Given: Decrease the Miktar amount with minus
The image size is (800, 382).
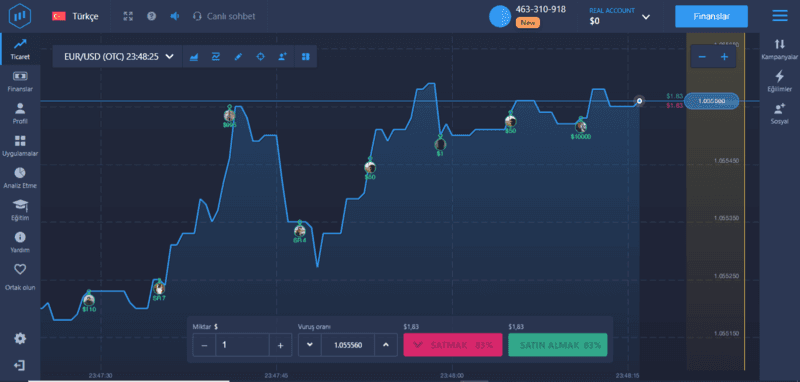Looking at the screenshot, I should (x=205, y=345).
